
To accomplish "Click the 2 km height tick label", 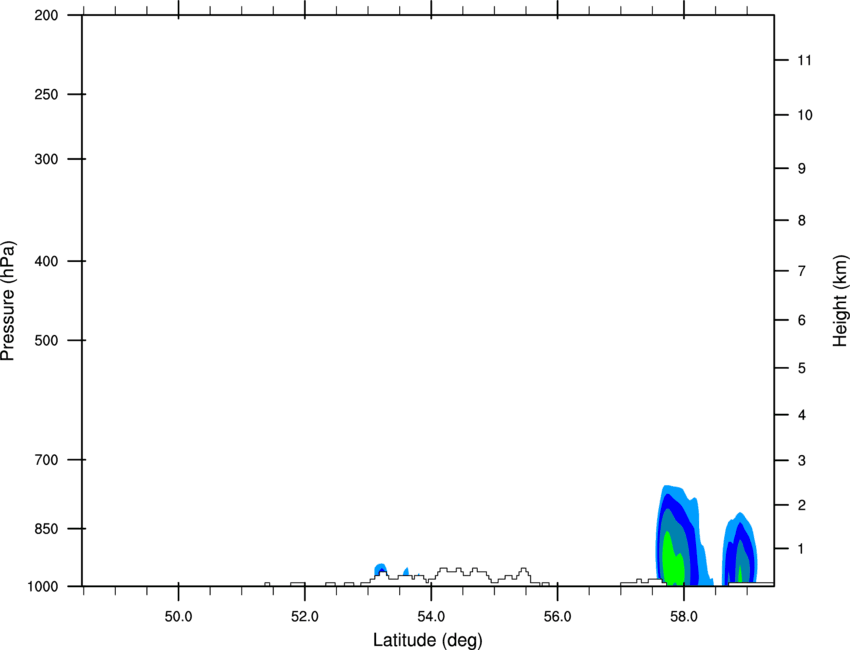I will [x=802, y=505].
